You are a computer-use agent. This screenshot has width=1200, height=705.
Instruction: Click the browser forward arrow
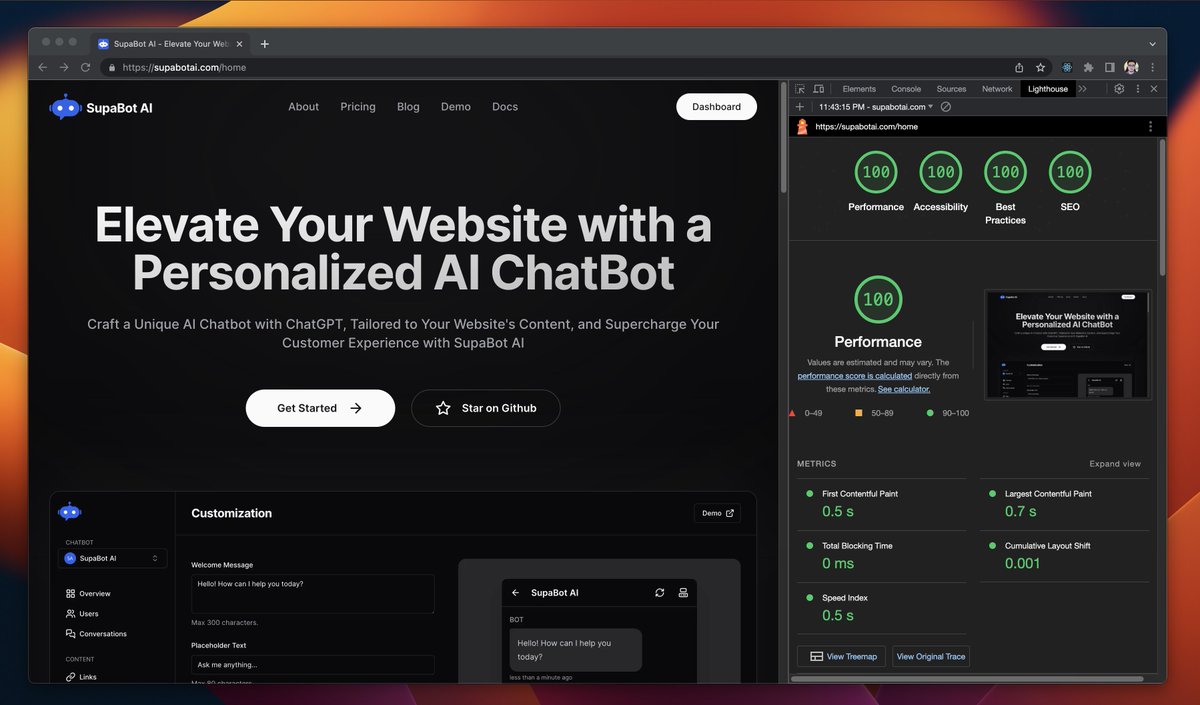click(64, 67)
